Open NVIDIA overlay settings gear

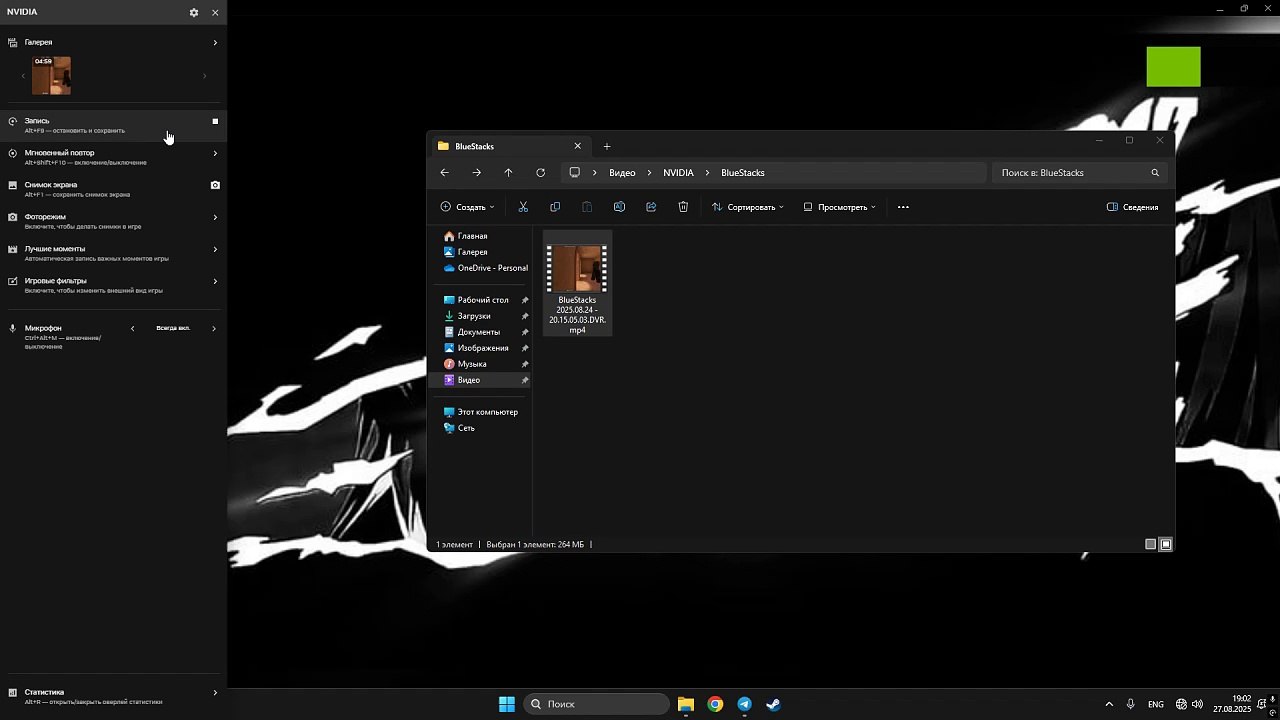coord(194,13)
